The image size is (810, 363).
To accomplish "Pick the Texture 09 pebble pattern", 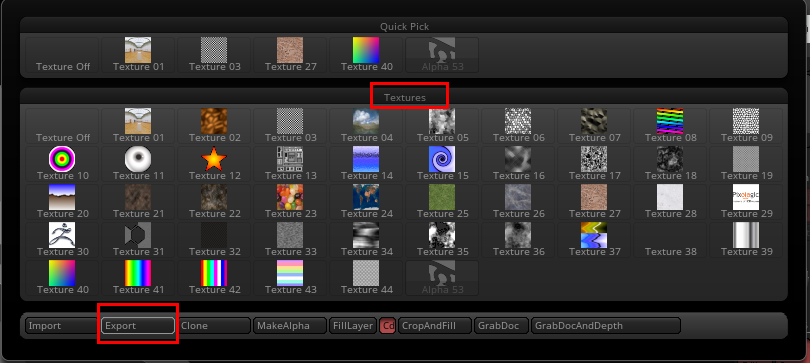I will pos(745,125).
